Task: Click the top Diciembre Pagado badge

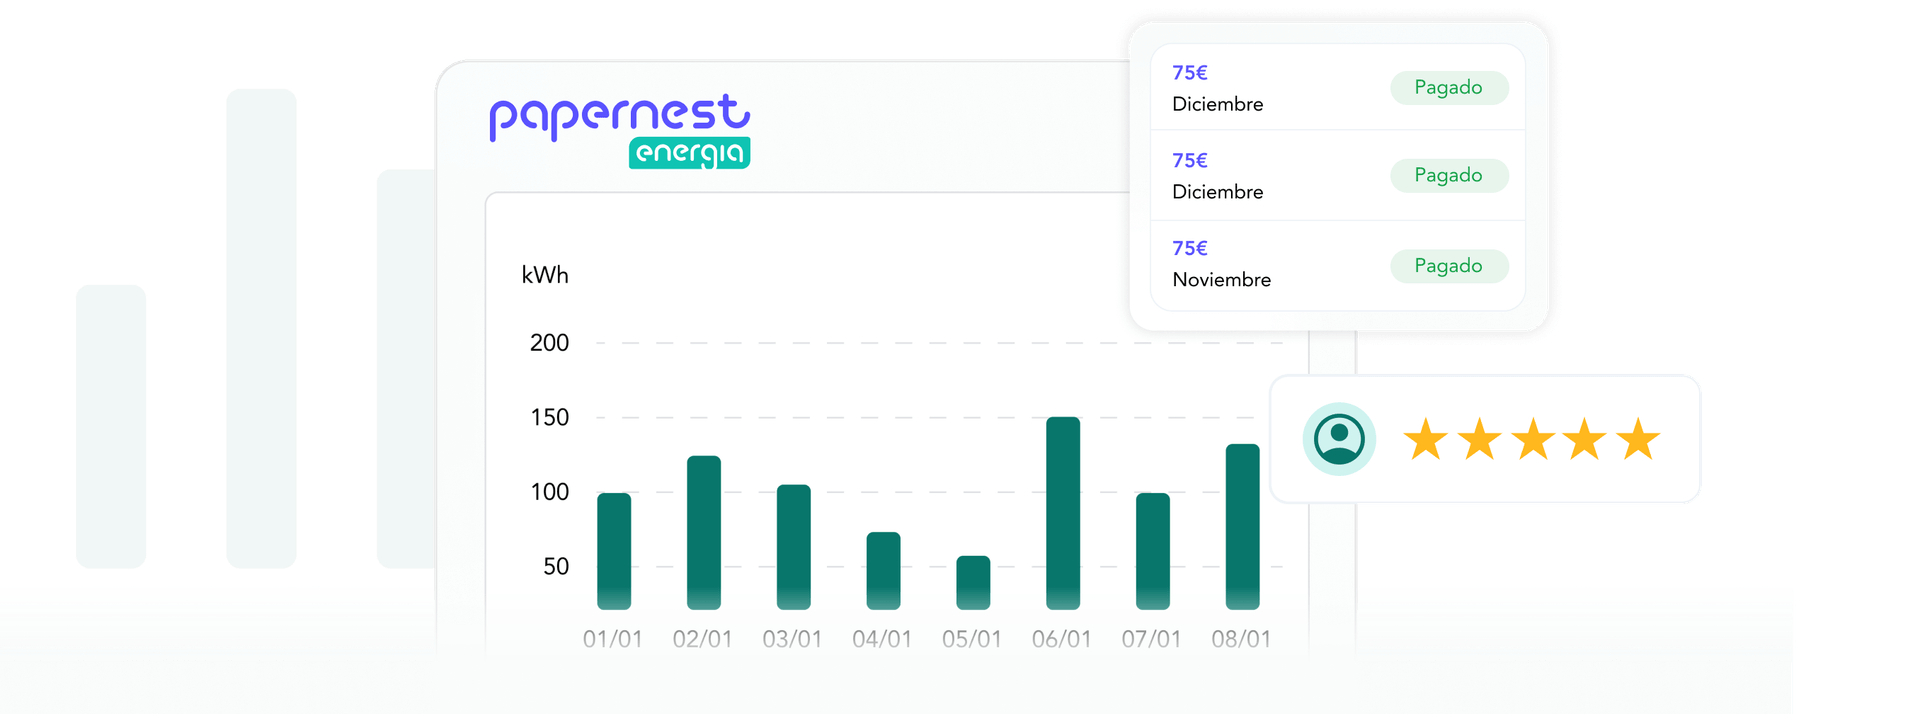Action: 1449,87
